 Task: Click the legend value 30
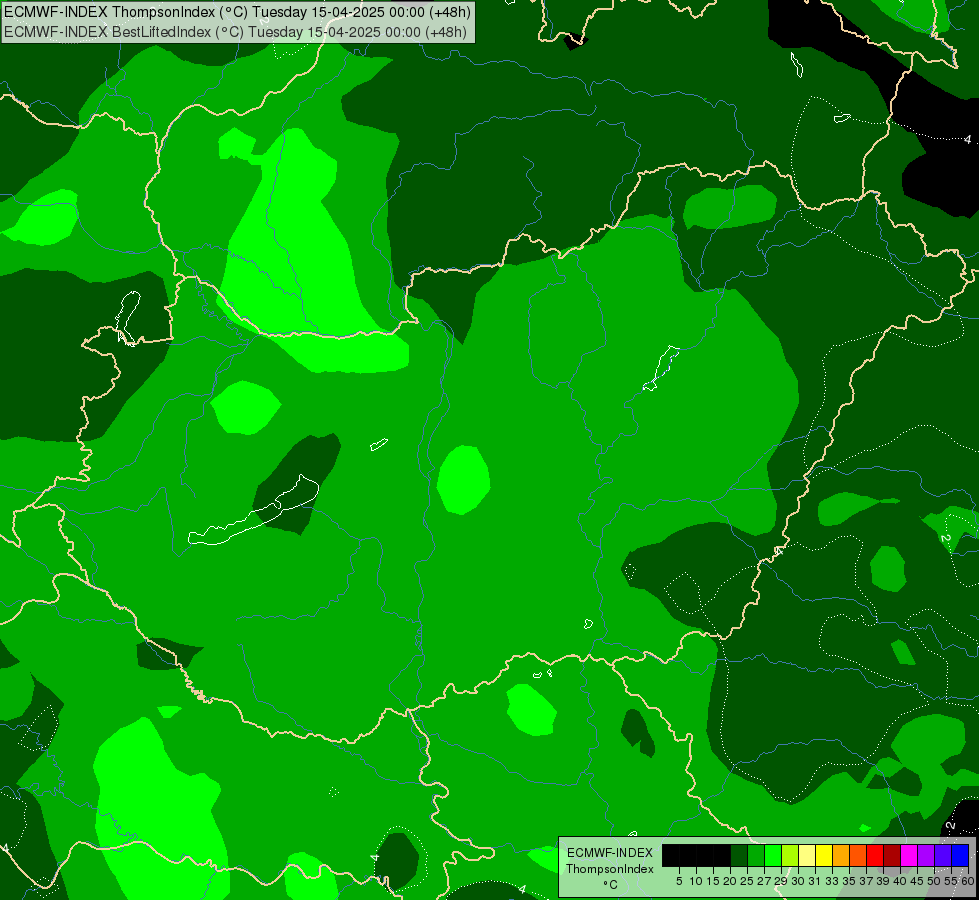798,881
